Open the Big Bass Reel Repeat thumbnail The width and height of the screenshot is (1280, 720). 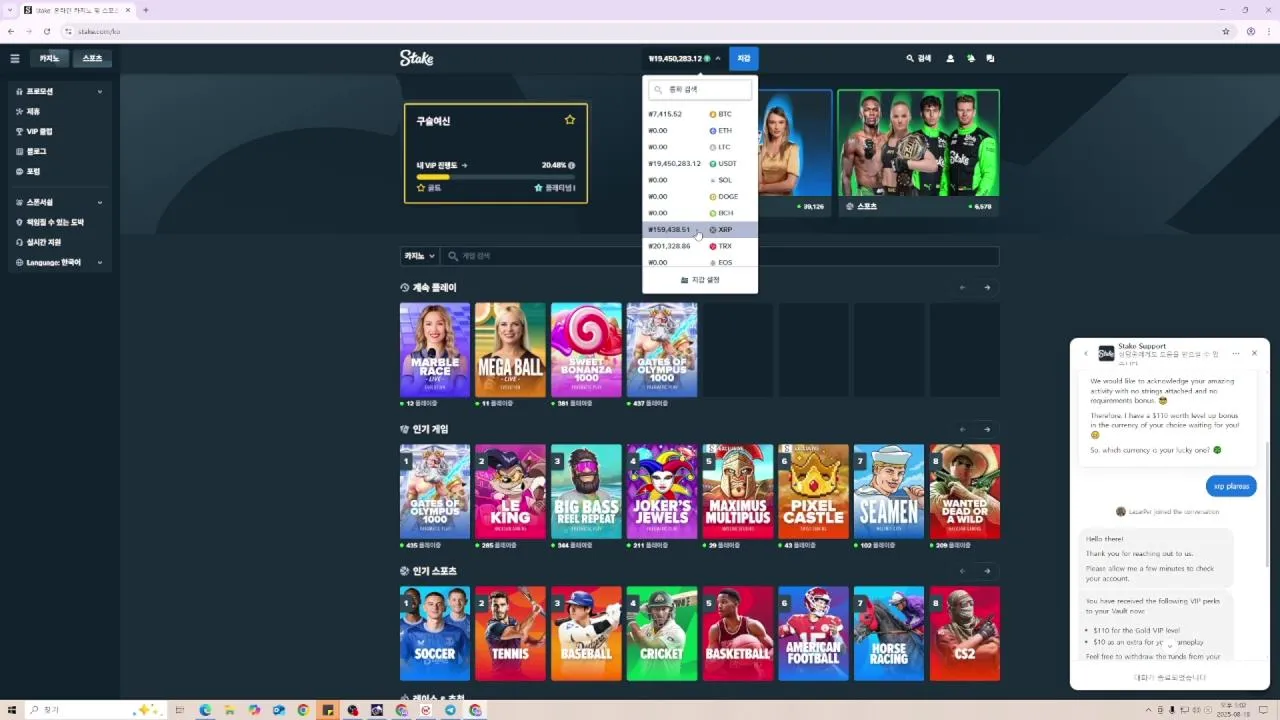(586, 492)
